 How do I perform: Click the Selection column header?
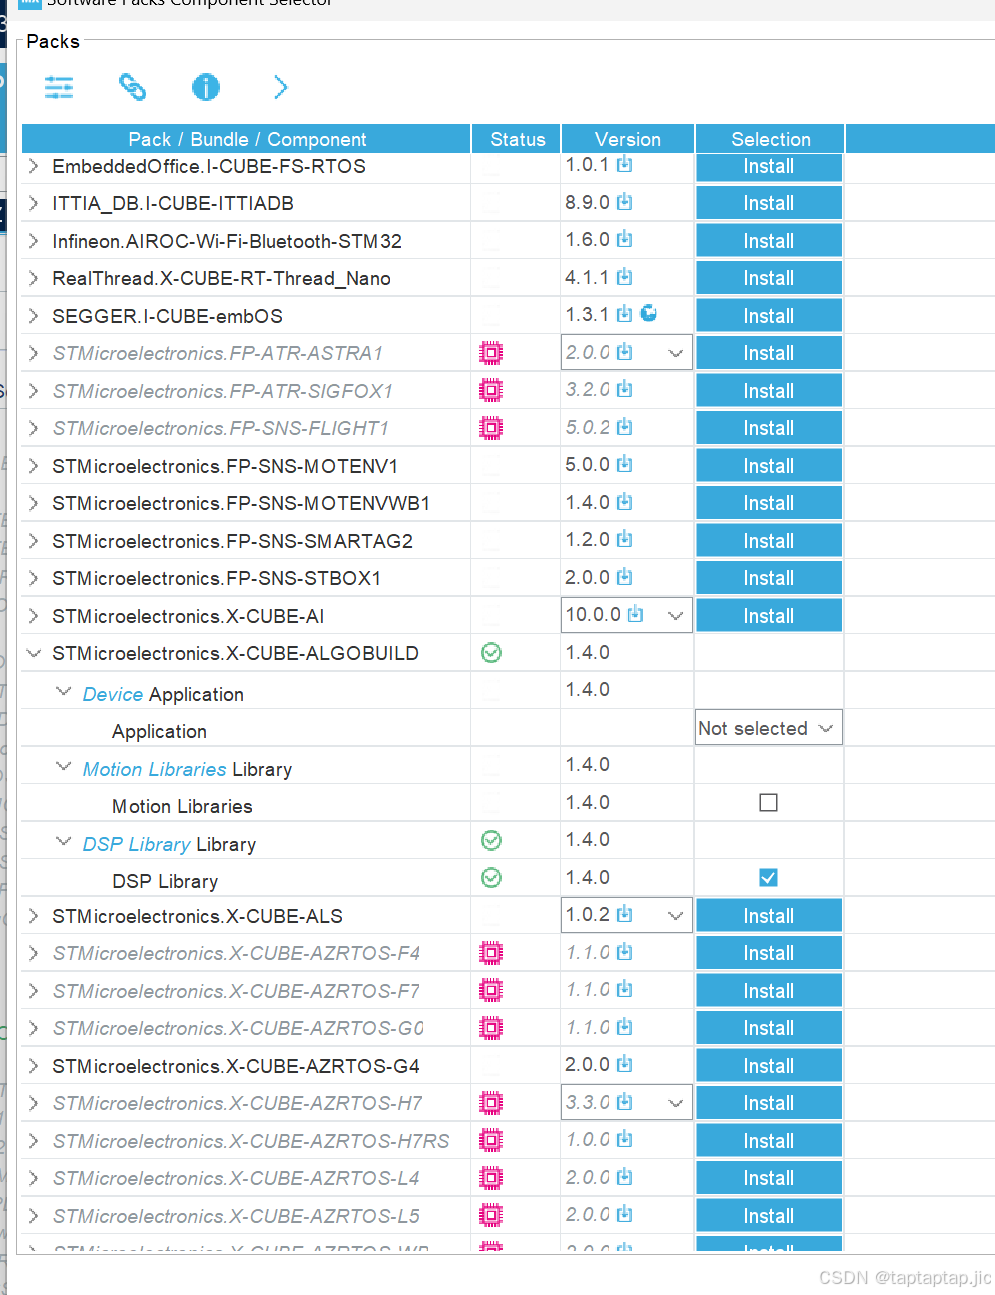pyautogui.click(x=770, y=139)
